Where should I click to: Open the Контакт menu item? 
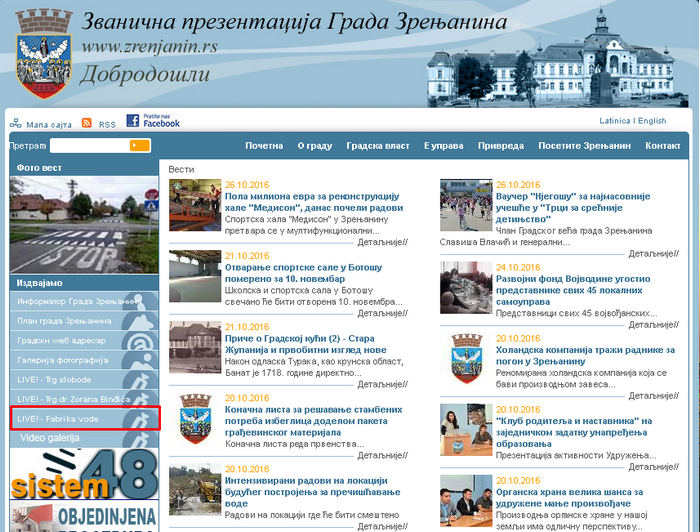pos(662,145)
